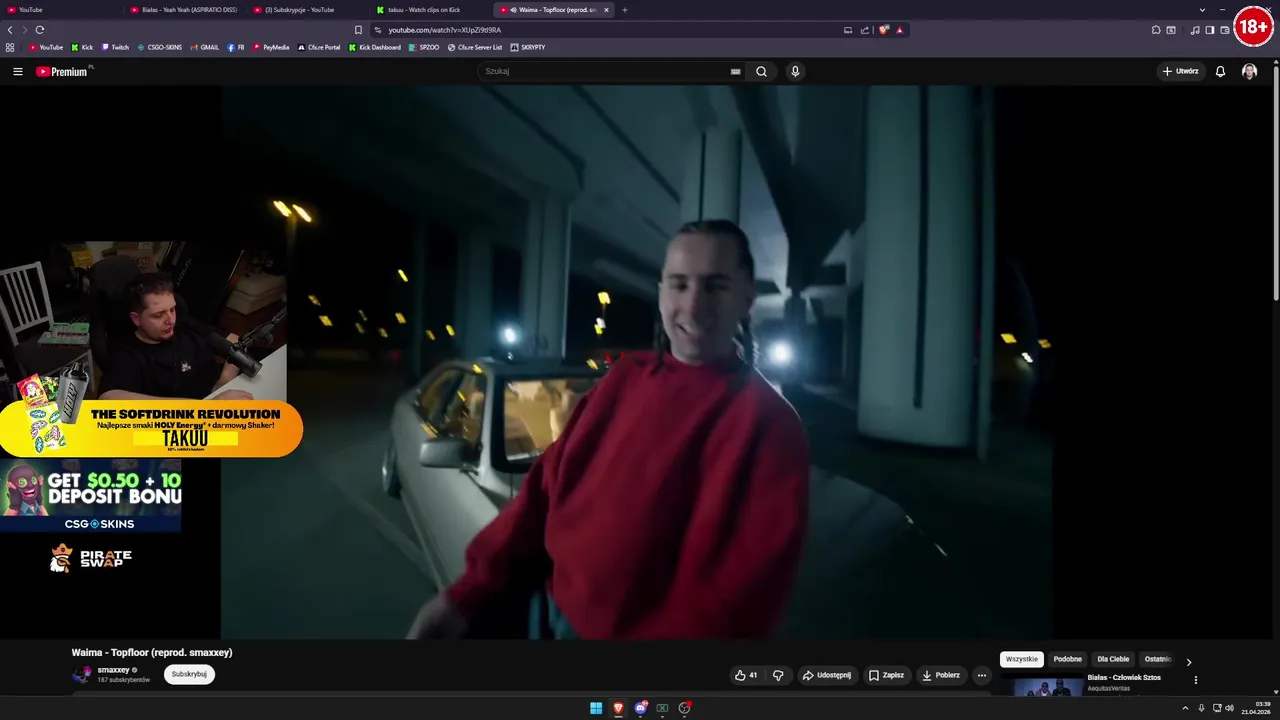Select the Dla Ciebie filter chip

[1113, 659]
